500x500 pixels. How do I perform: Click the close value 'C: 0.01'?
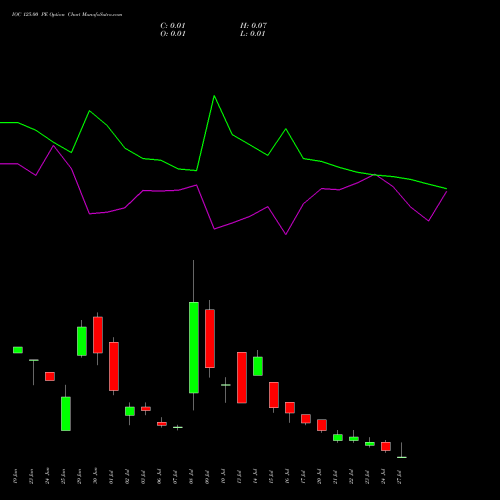point(173,26)
